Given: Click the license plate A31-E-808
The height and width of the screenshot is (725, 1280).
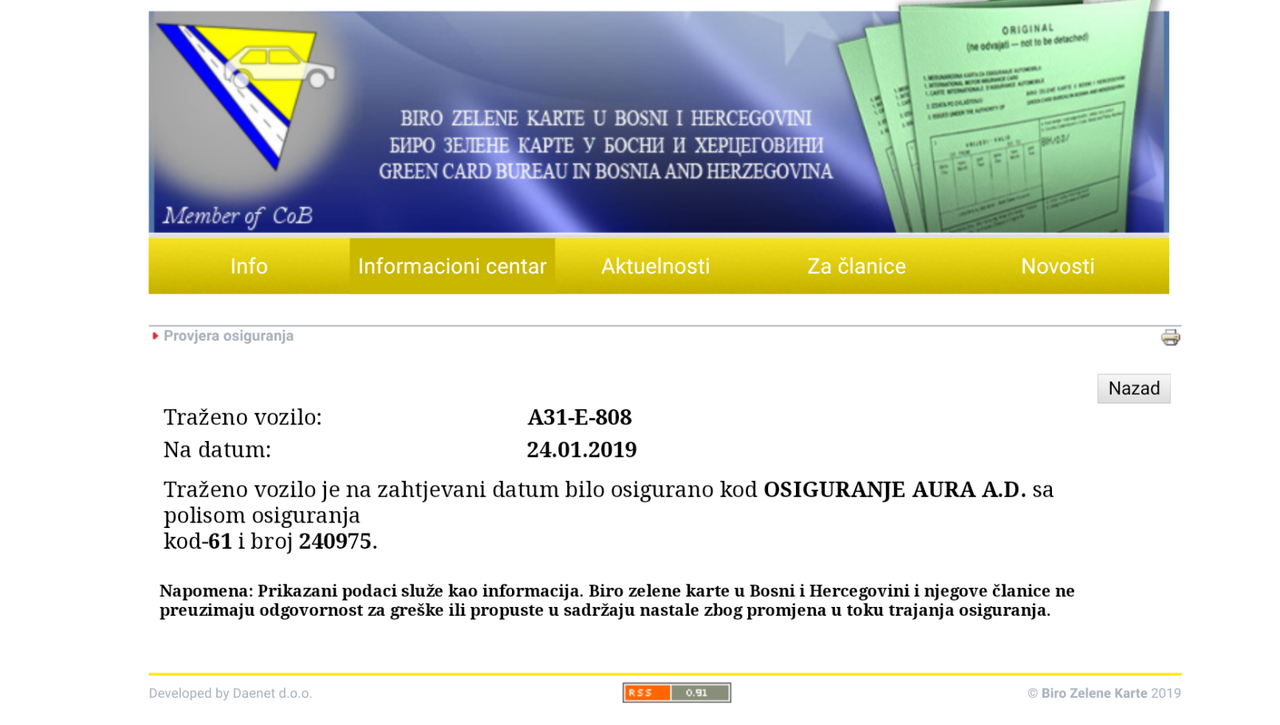Looking at the screenshot, I should (579, 417).
